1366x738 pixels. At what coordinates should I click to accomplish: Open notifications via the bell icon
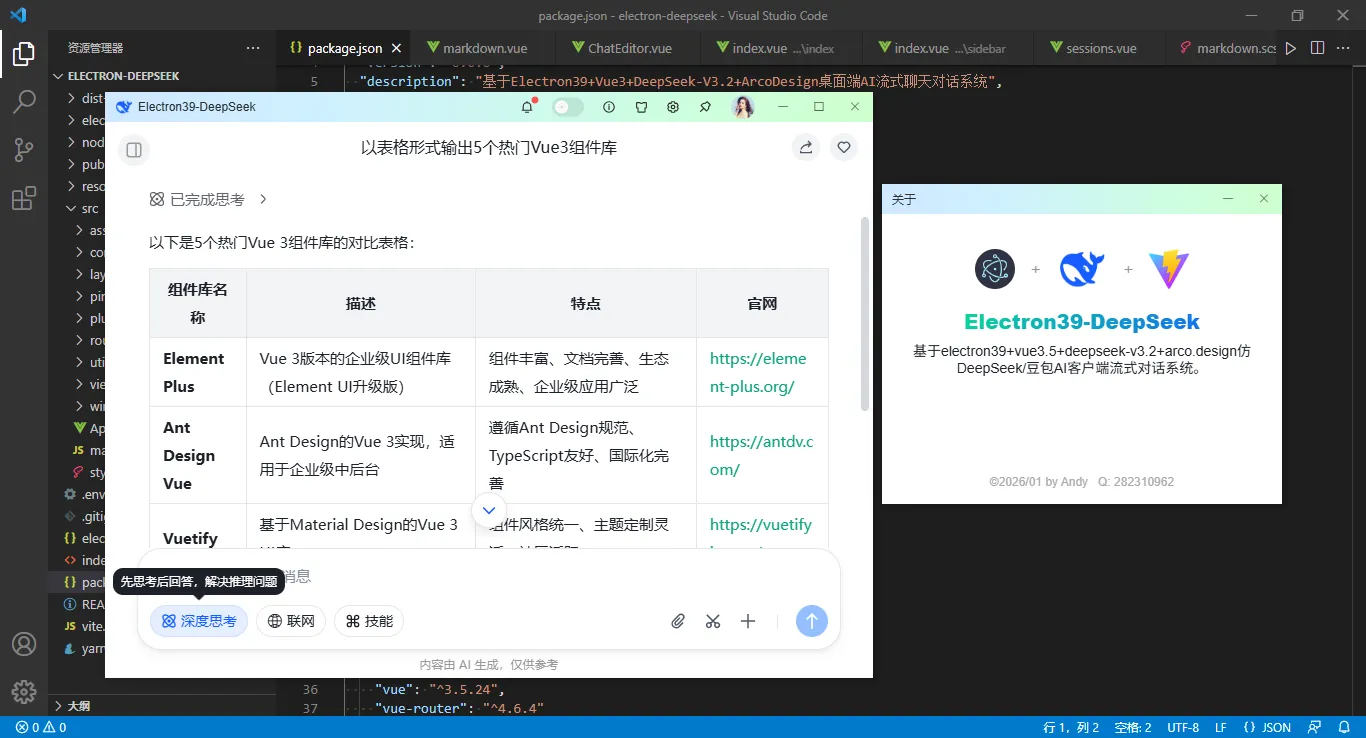coord(527,107)
